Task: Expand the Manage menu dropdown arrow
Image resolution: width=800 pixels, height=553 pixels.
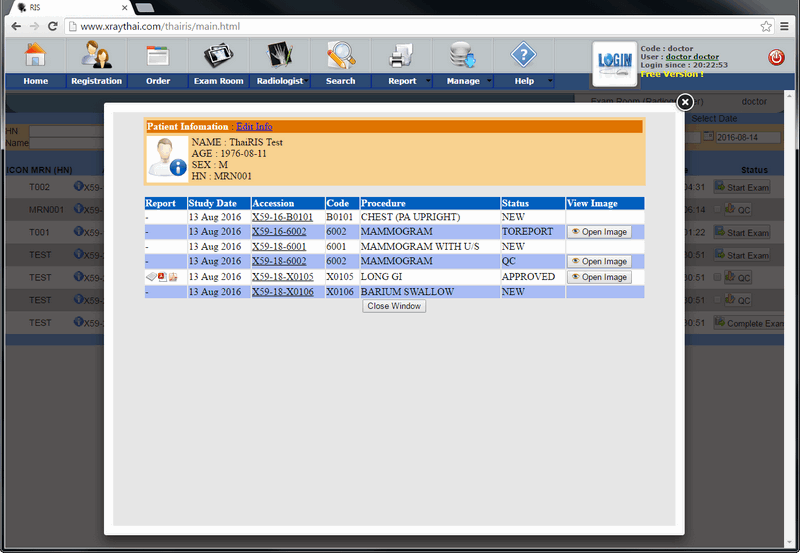Action: [489, 81]
